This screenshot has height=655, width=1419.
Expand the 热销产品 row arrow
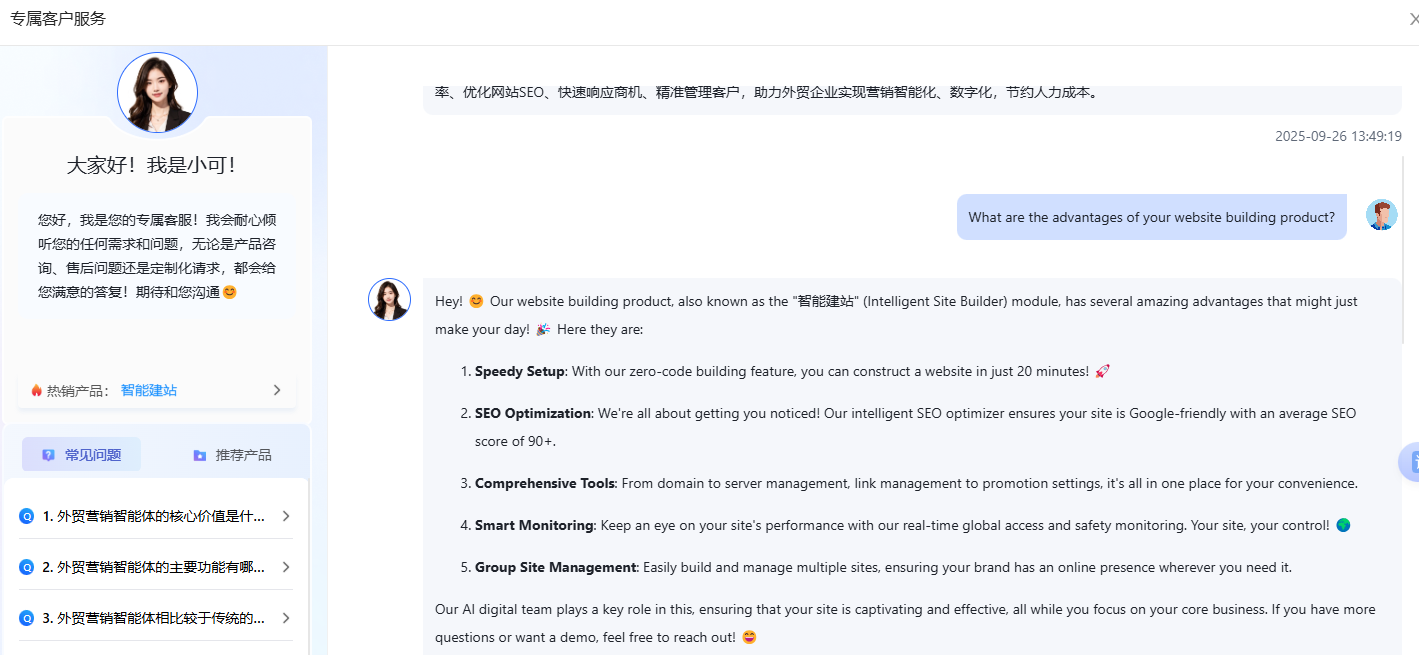[277, 390]
